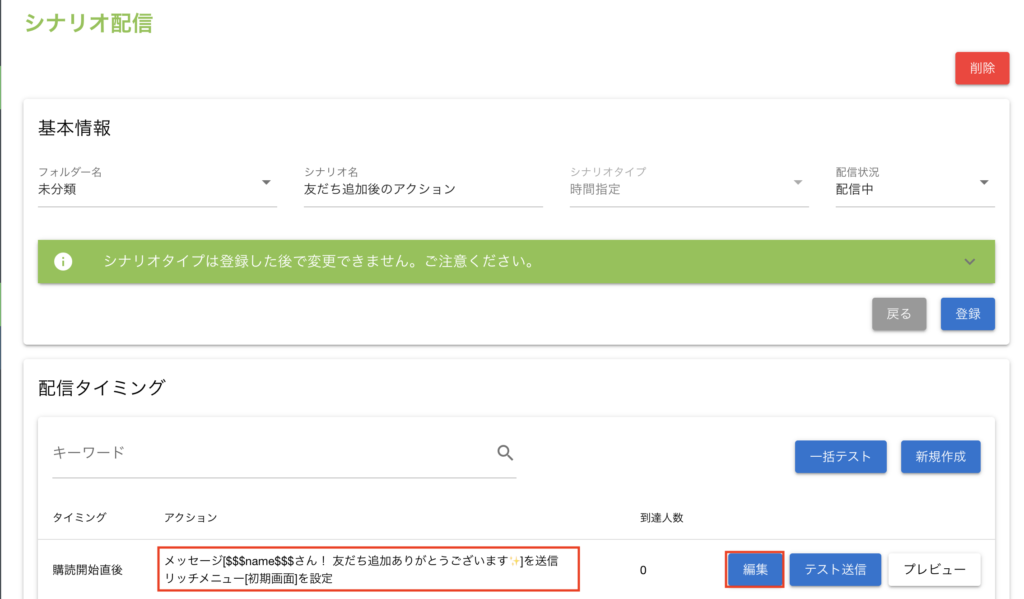This screenshot has height=599, width=1024.
Task: Click the タイミング column header
Action: coord(79,517)
